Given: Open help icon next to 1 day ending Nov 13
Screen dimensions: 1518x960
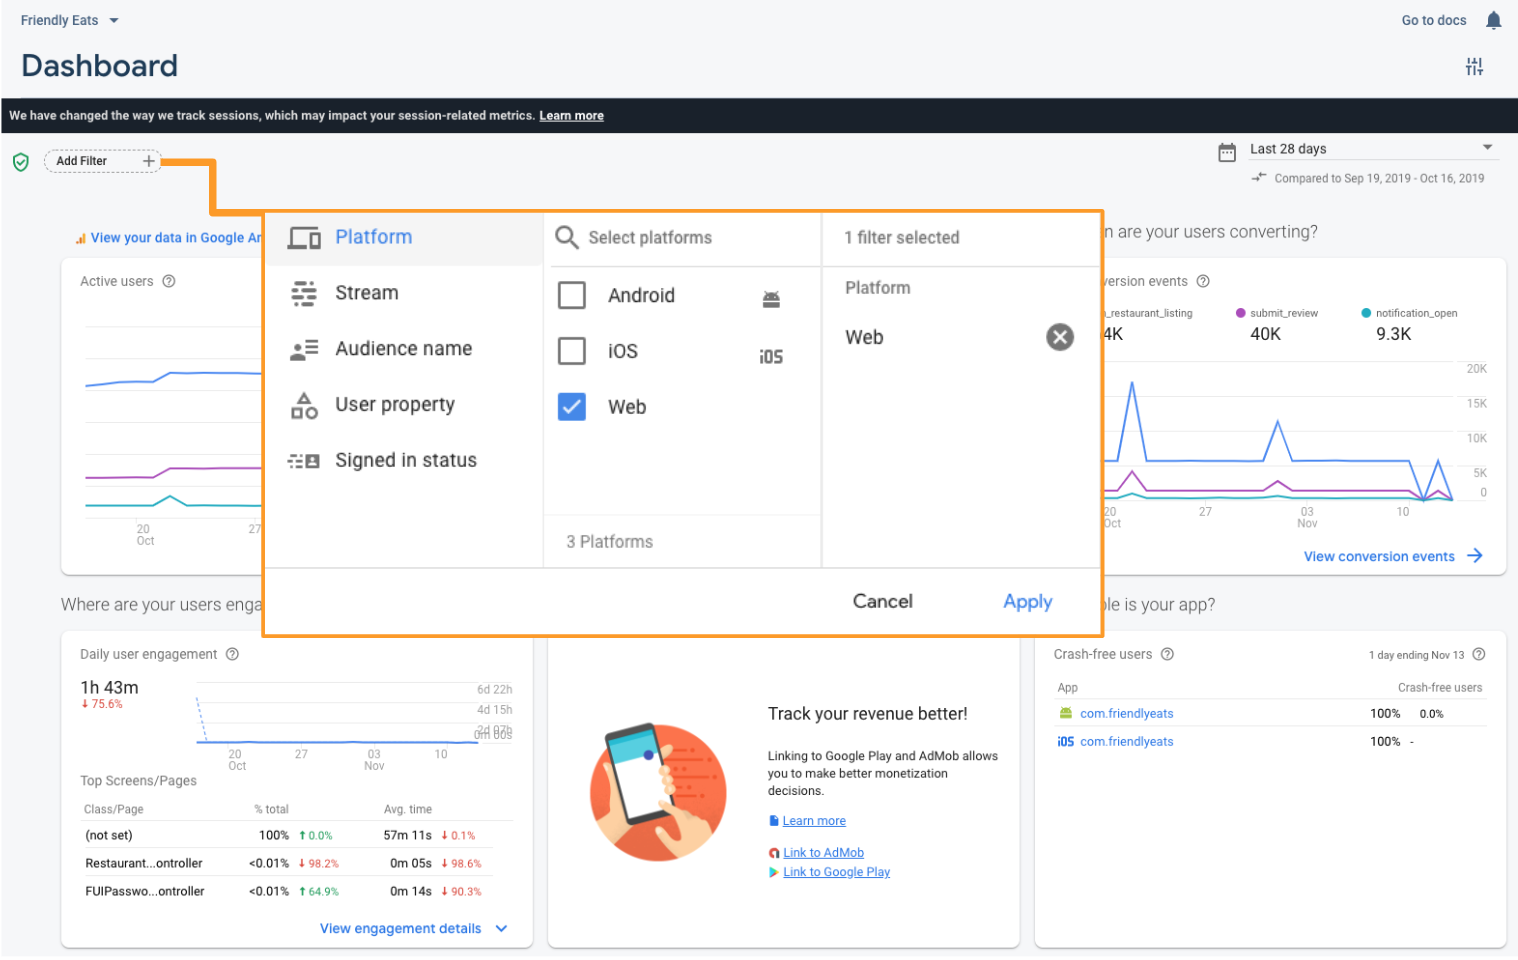Looking at the screenshot, I should pyautogui.click(x=1479, y=654).
